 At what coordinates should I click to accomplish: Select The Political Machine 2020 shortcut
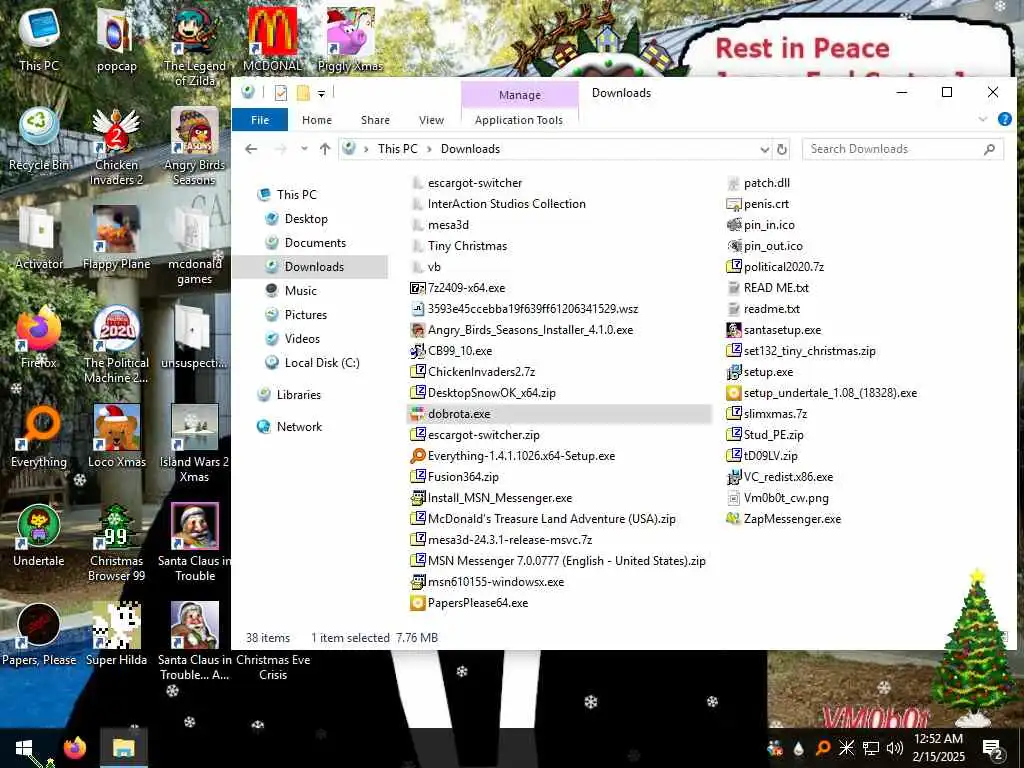pyautogui.click(x=116, y=345)
